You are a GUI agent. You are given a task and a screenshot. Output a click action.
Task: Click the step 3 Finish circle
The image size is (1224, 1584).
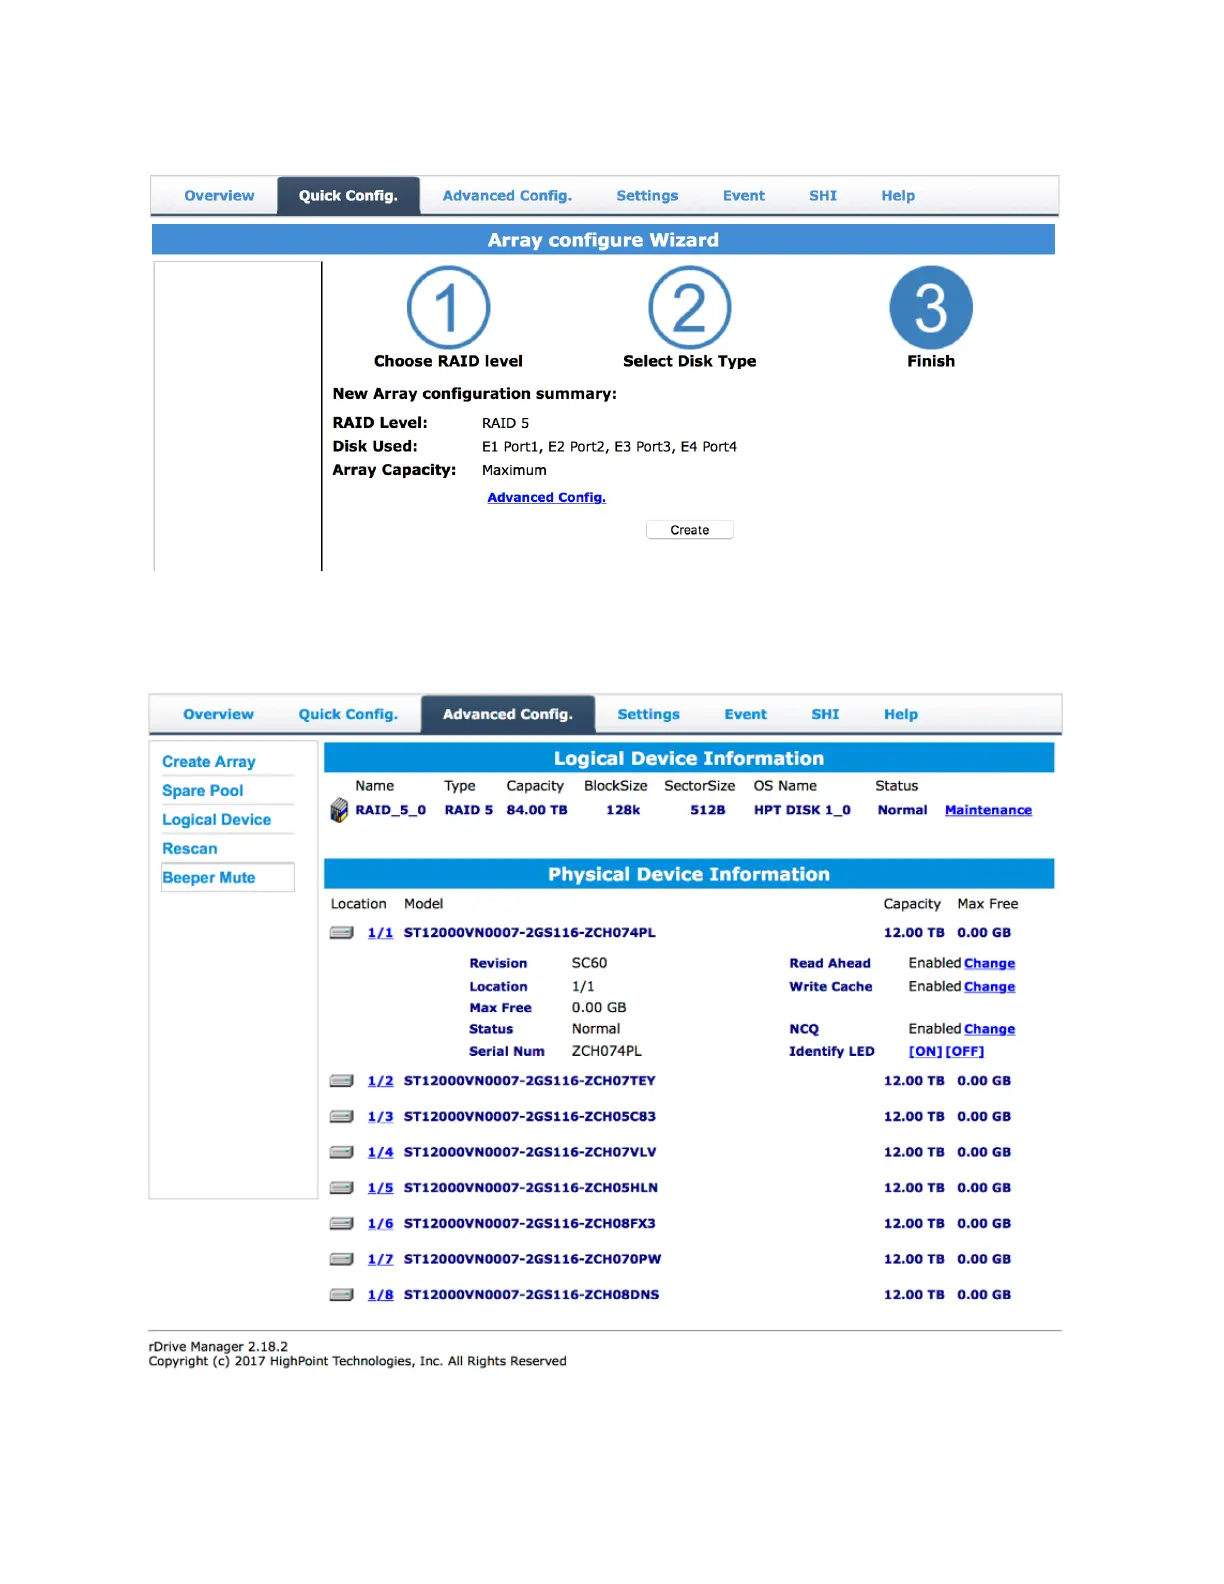point(931,308)
